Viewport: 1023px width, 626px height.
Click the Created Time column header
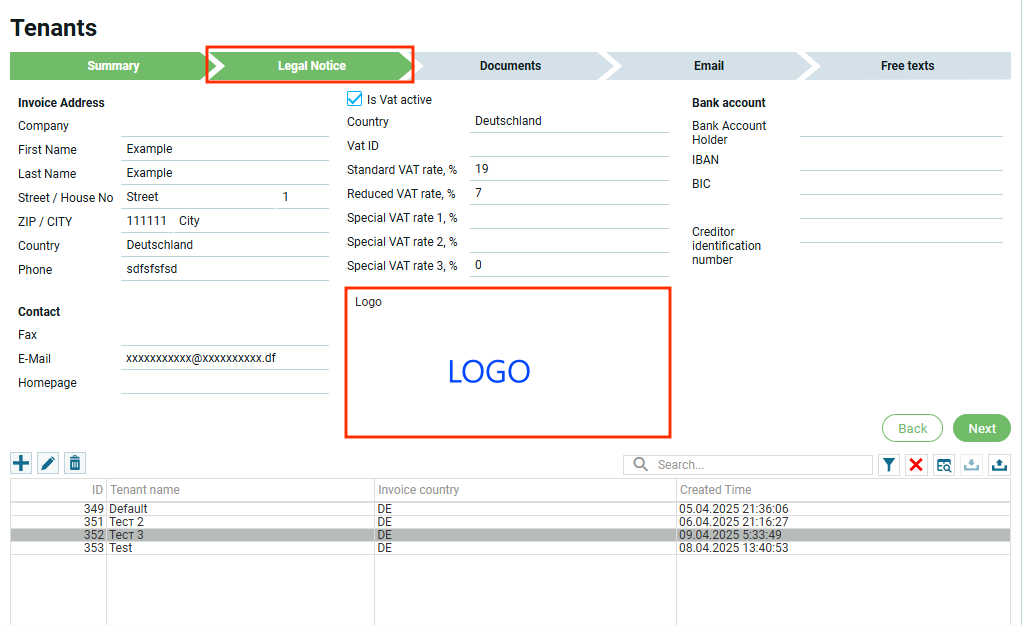click(x=715, y=490)
